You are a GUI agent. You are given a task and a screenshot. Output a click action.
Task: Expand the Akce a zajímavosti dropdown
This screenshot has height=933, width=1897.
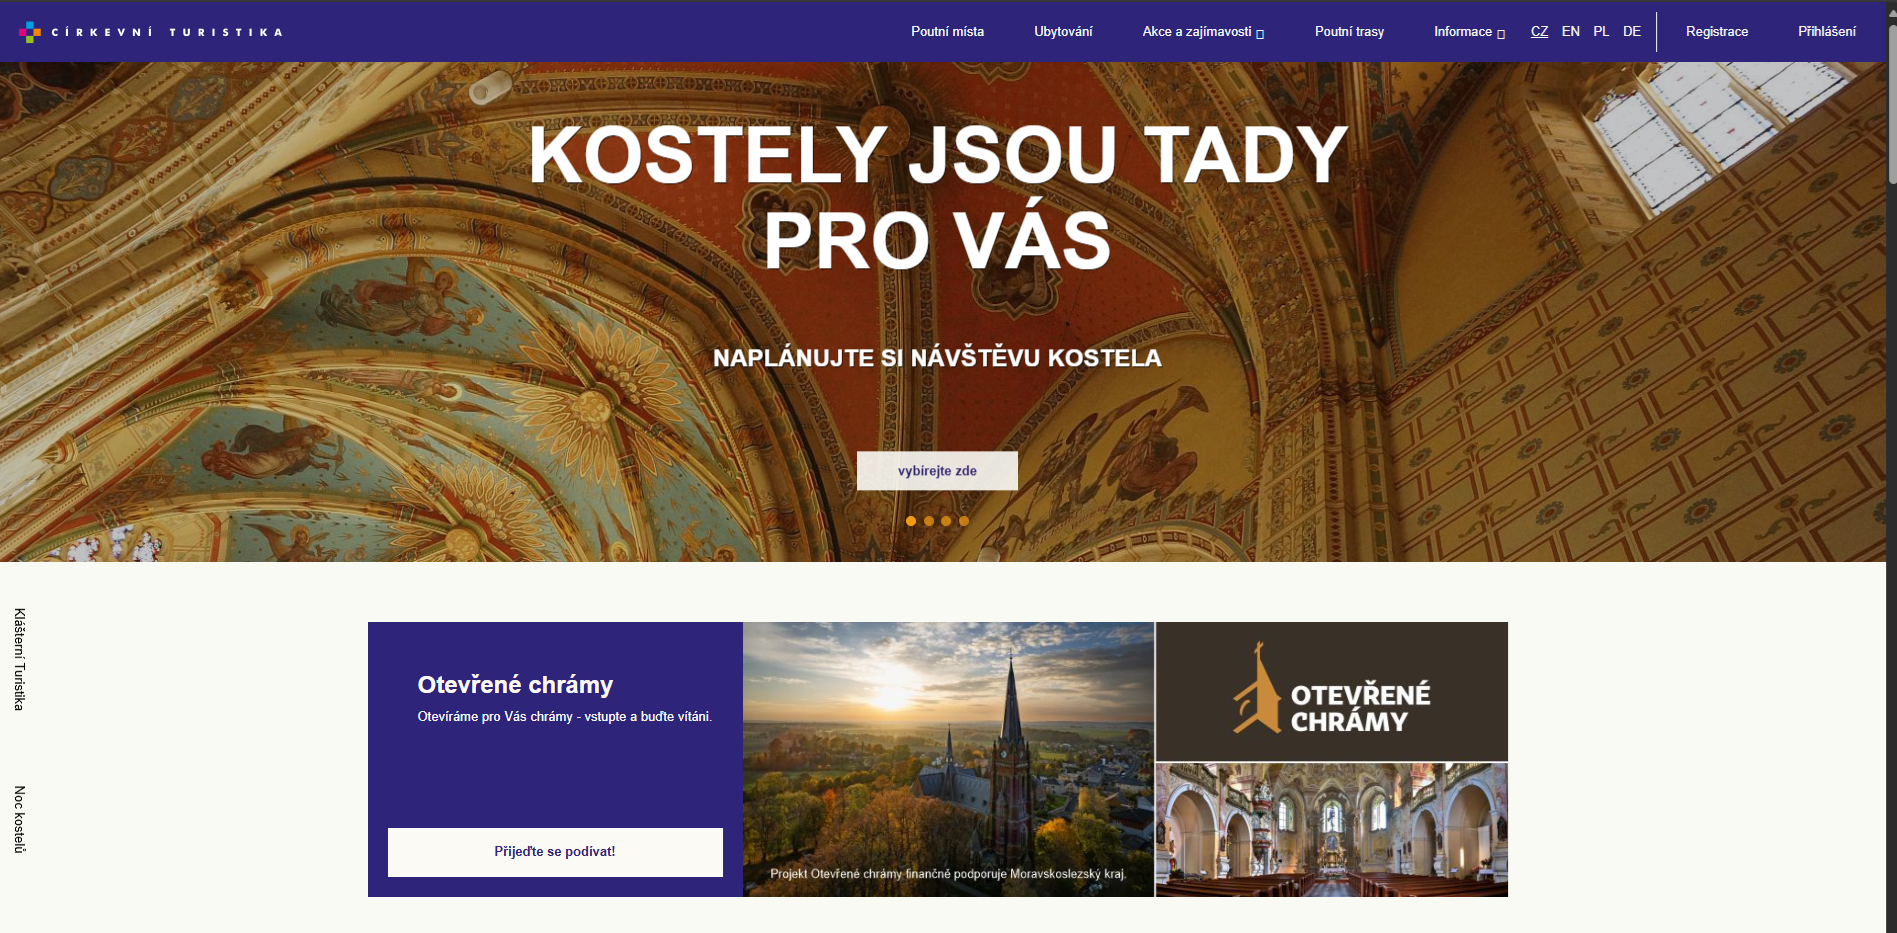pos(1203,32)
